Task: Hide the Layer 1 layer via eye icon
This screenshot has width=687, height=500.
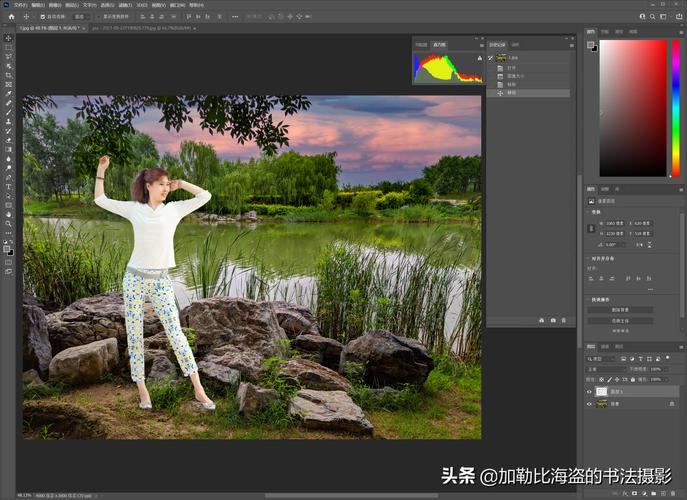Action: (589, 392)
